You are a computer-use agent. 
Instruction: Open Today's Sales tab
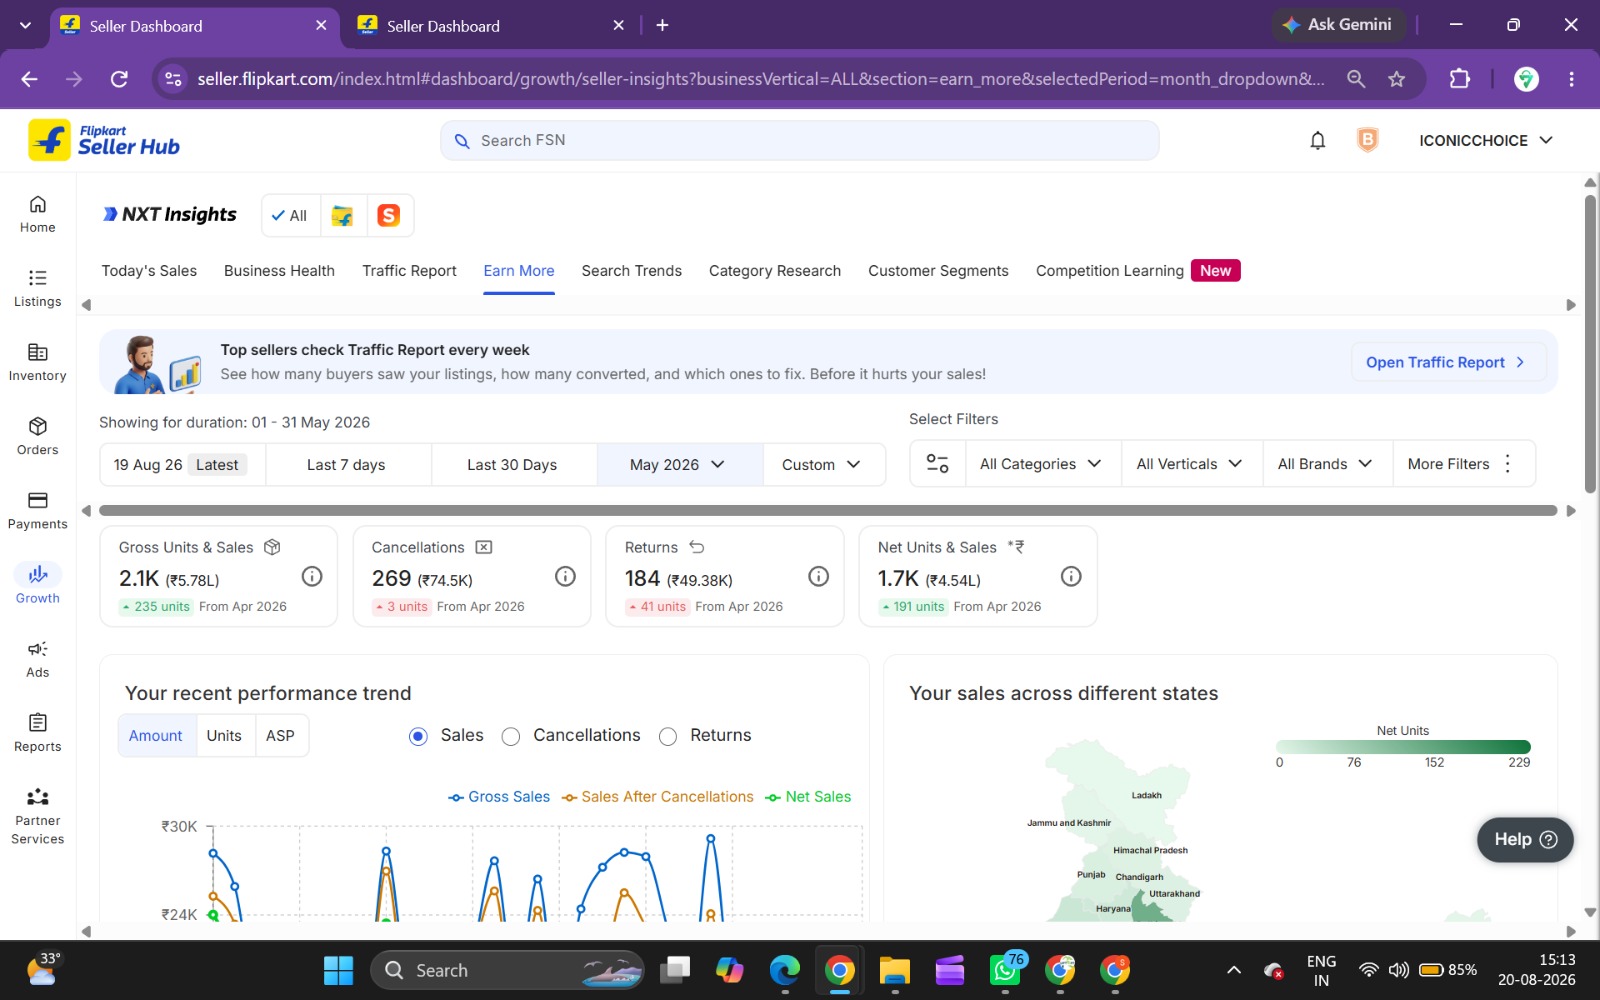coord(149,271)
